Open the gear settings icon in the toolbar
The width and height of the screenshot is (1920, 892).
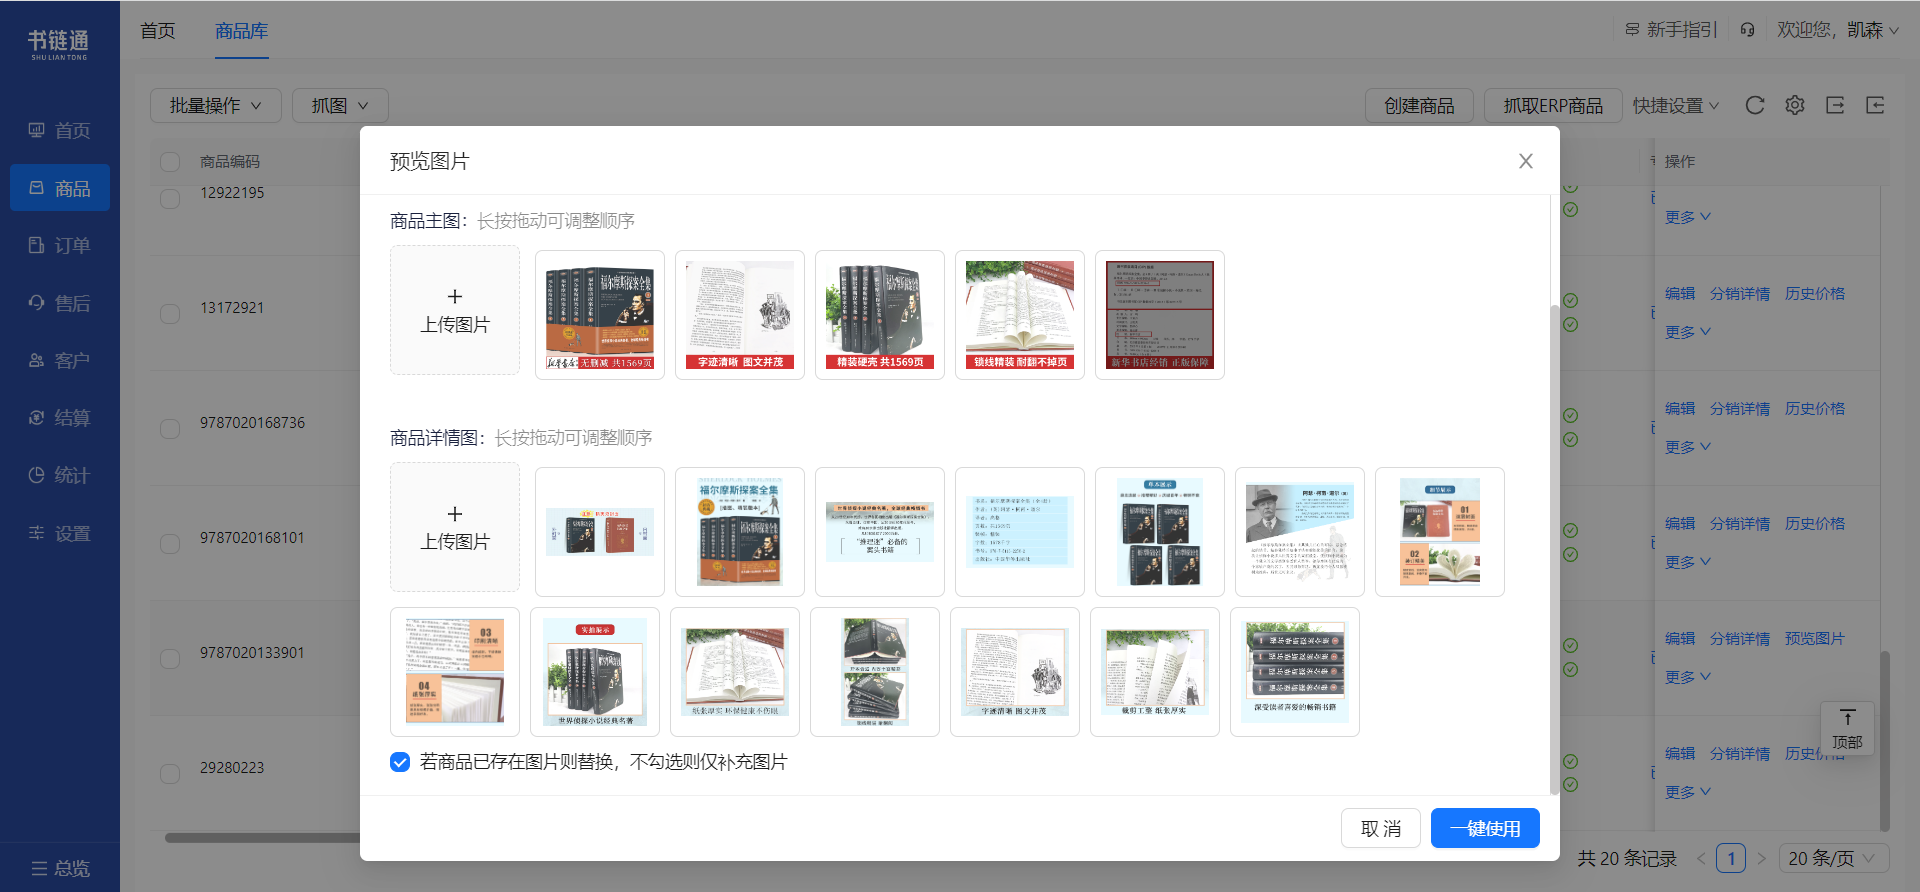point(1795,105)
